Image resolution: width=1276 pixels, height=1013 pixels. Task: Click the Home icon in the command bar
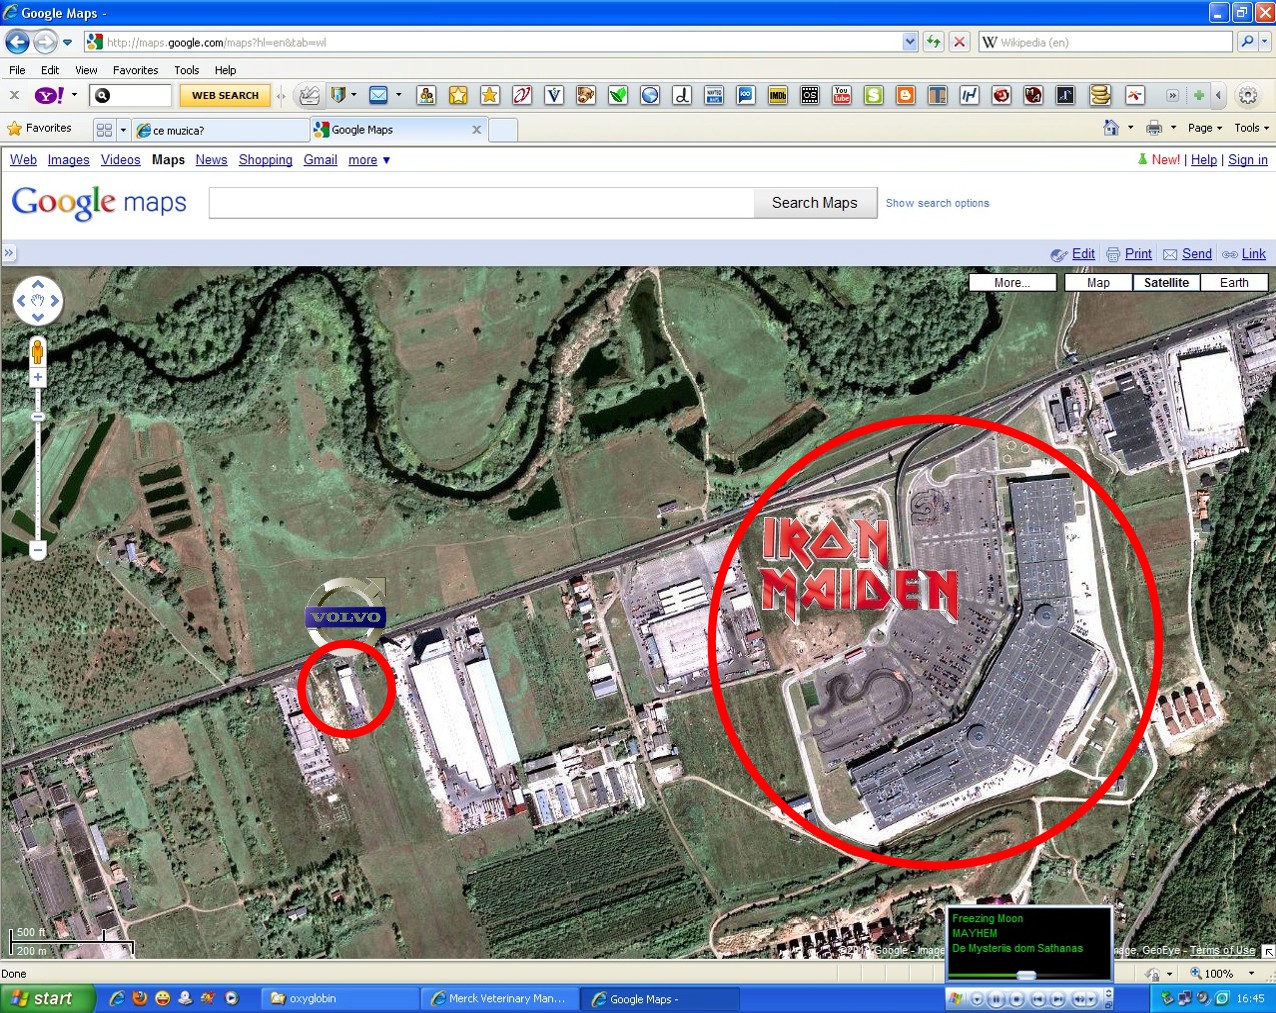click(x=1111, y=128)
